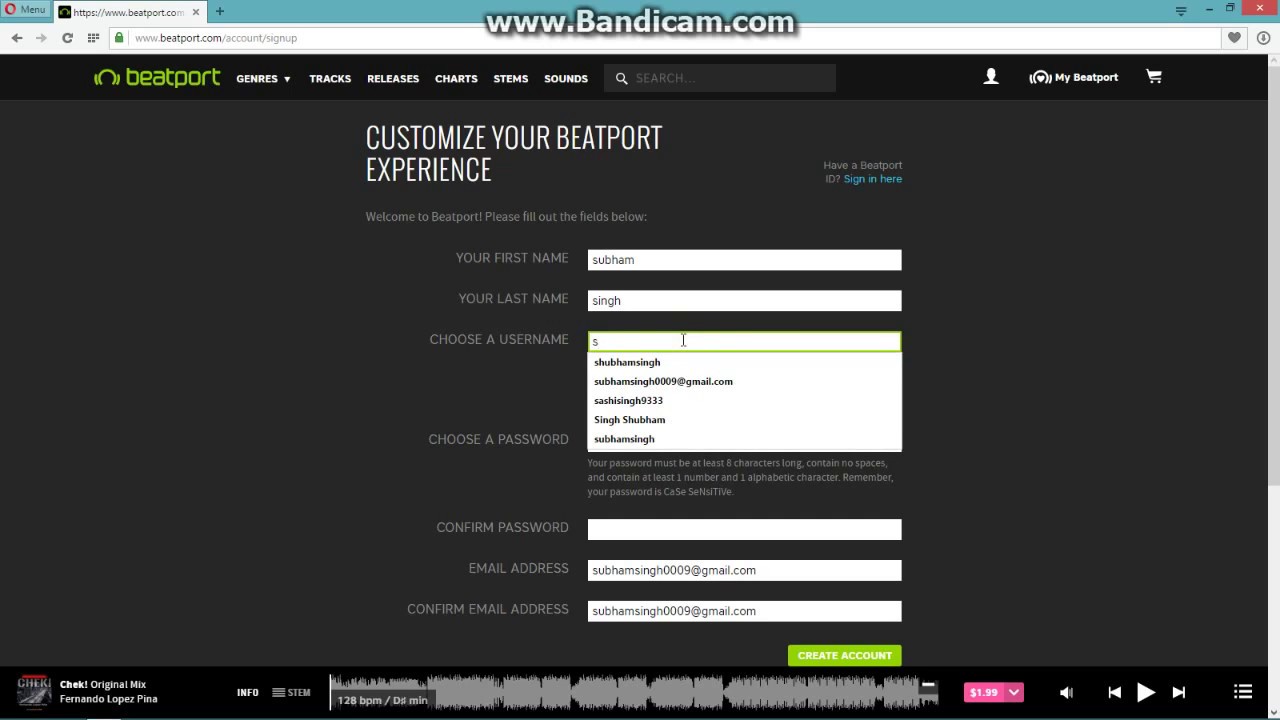The height and width of the screenshot is (720, 1280).
Task: Buy track for $1.99
Action: point(984,692)
